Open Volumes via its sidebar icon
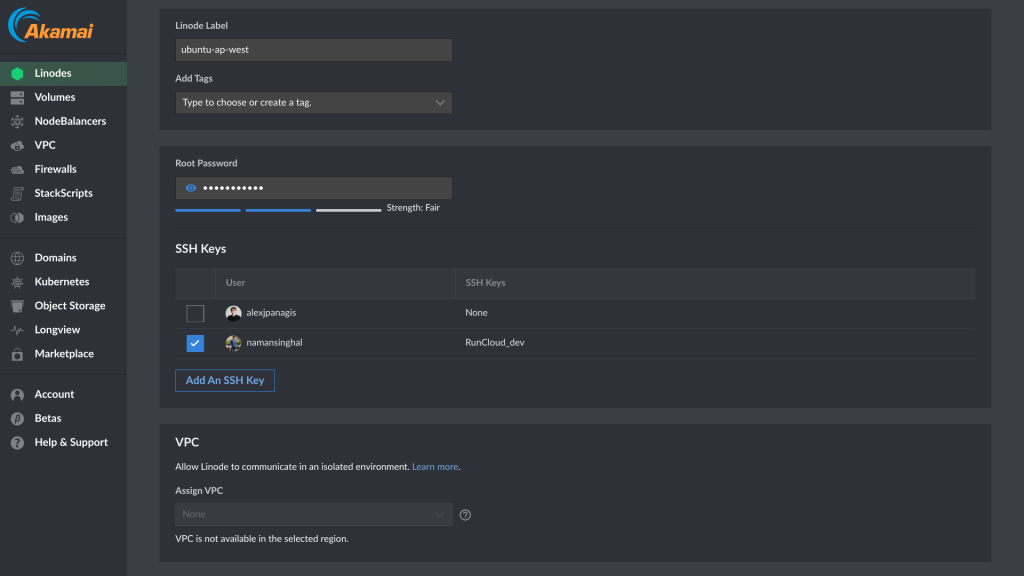 (18, 97)
